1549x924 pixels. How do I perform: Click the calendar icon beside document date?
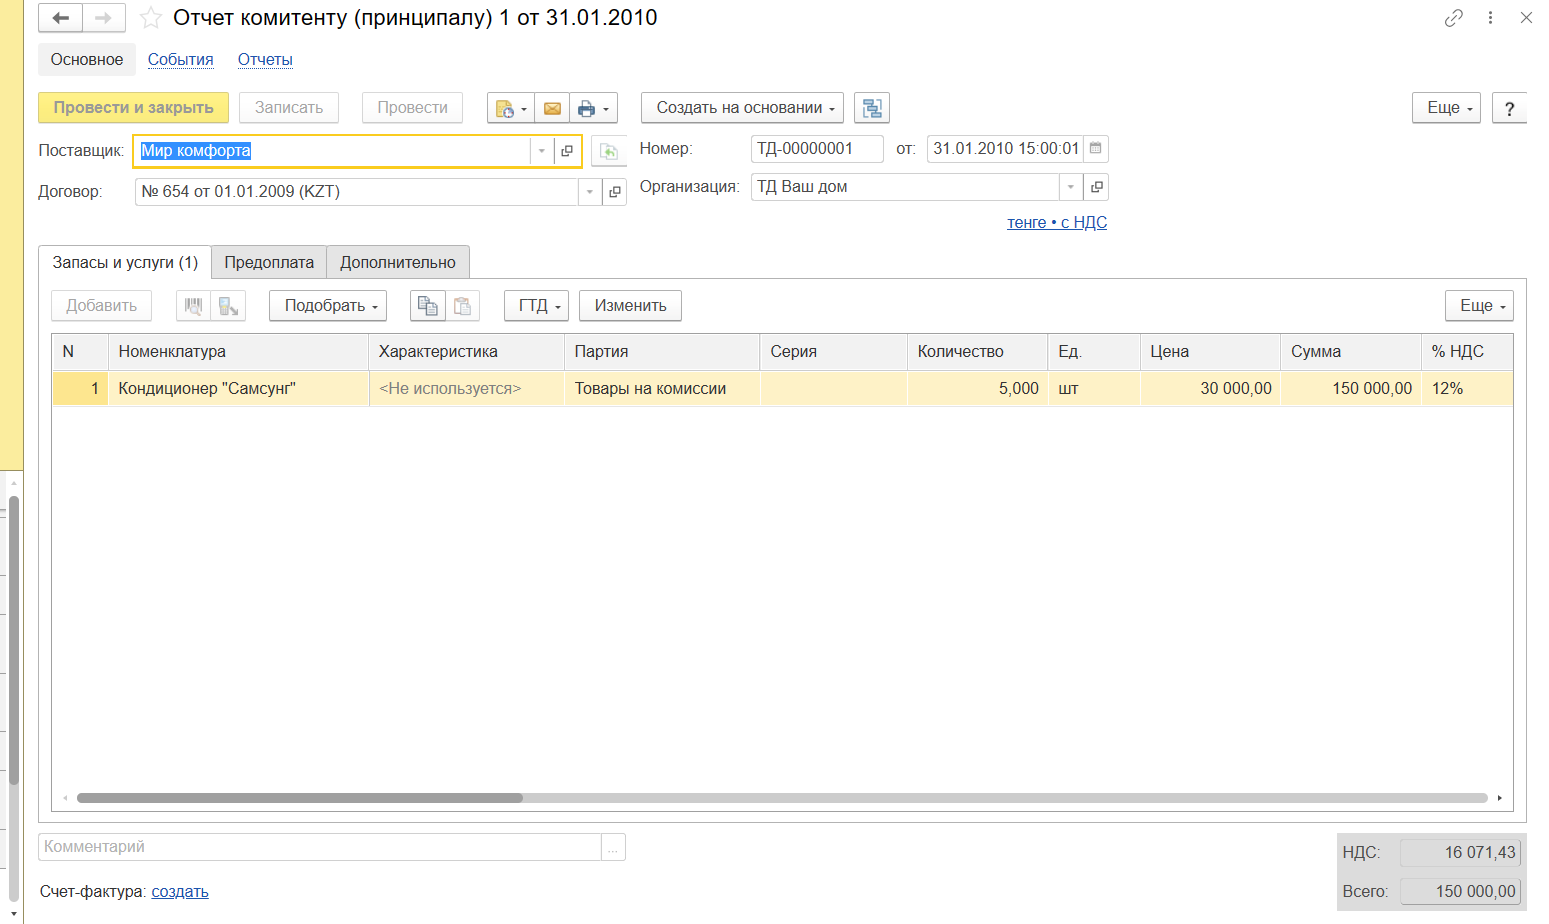click(1096, 149)
